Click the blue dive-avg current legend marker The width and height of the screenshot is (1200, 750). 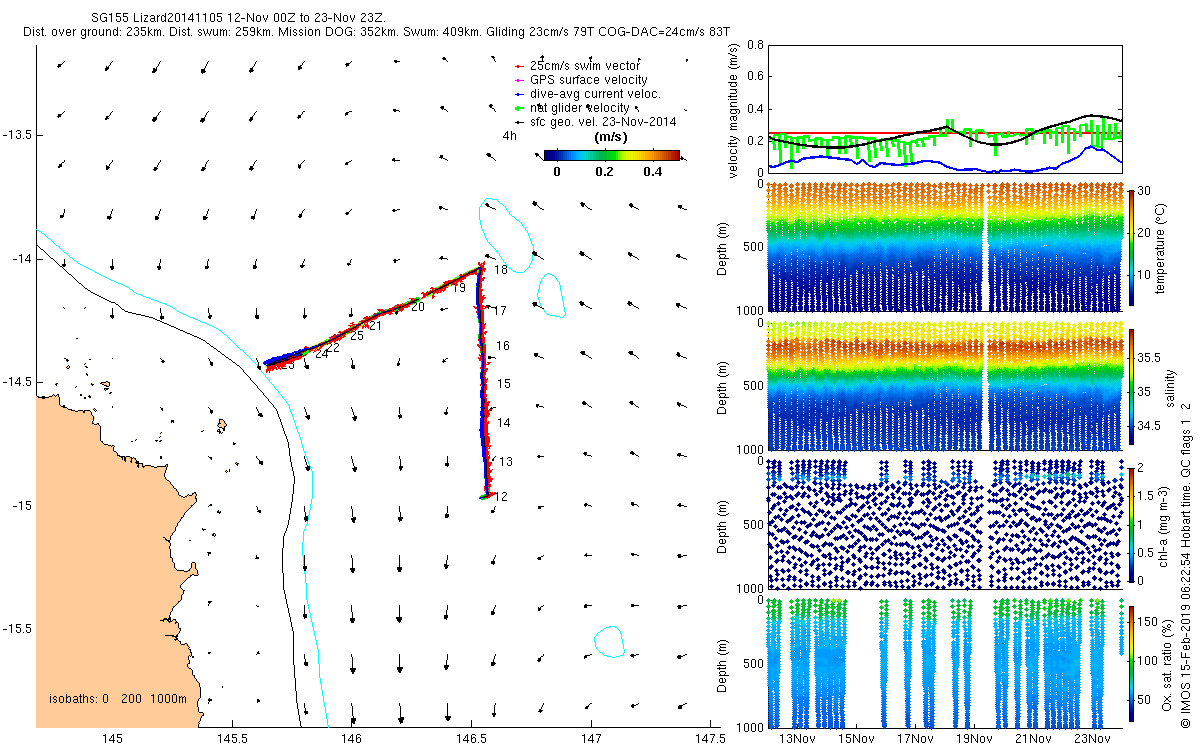[x=519, y=94]
